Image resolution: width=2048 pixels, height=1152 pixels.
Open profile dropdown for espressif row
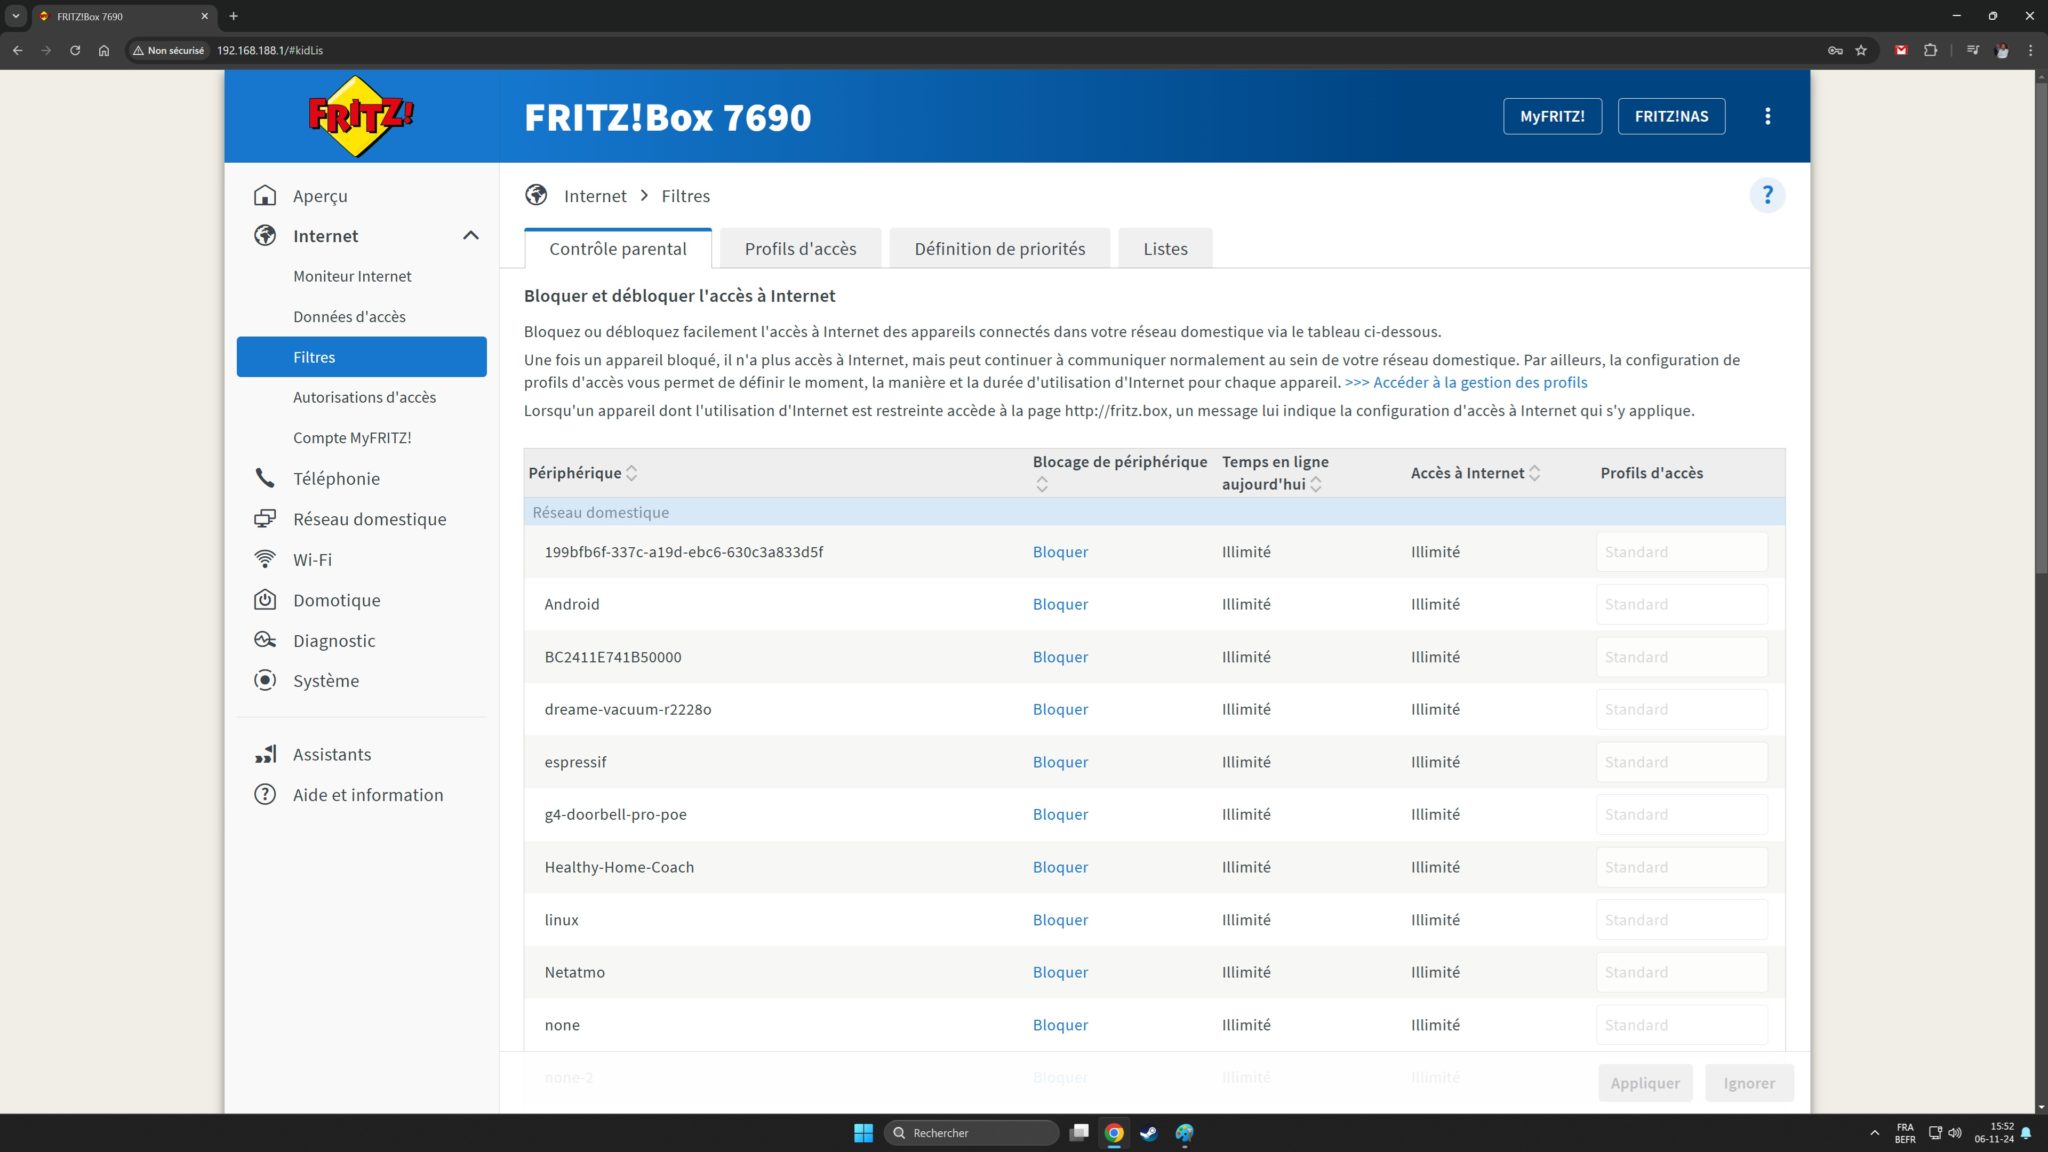pos(1682,762)
